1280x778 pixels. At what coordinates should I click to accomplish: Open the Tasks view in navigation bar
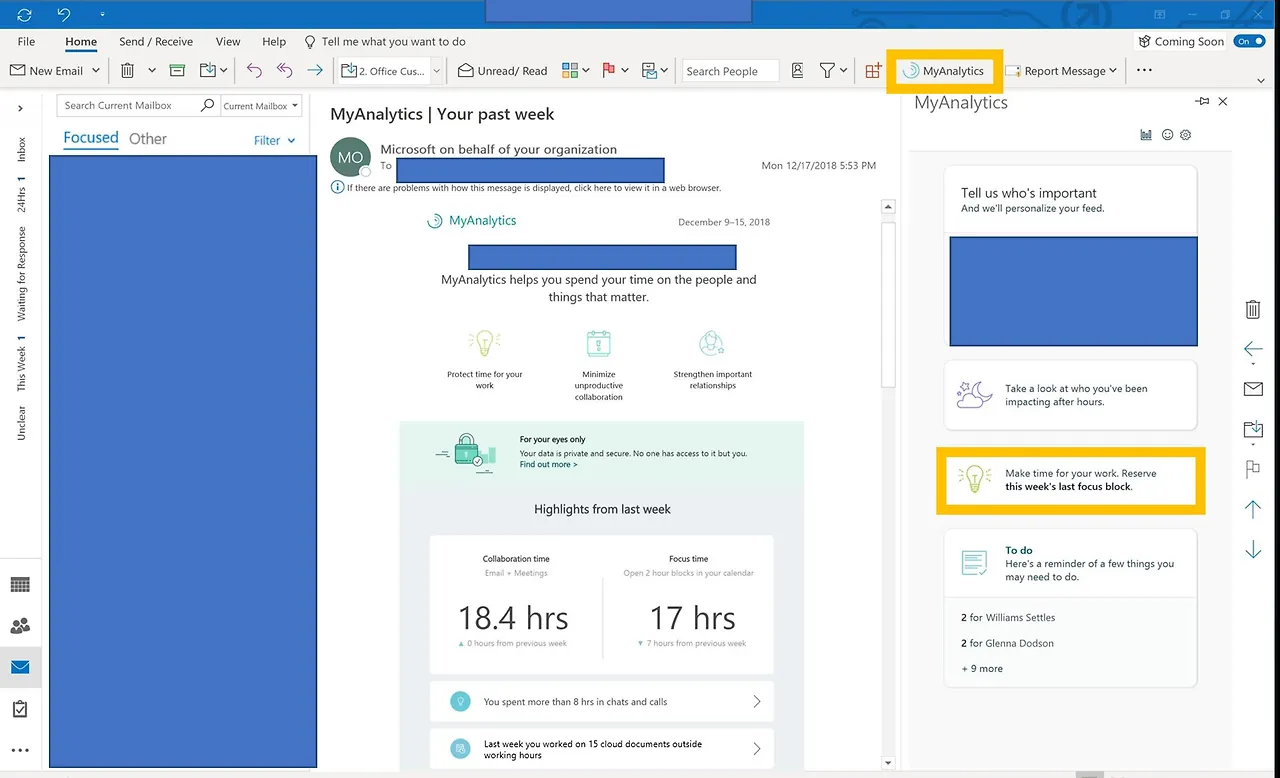click(20, 709)
